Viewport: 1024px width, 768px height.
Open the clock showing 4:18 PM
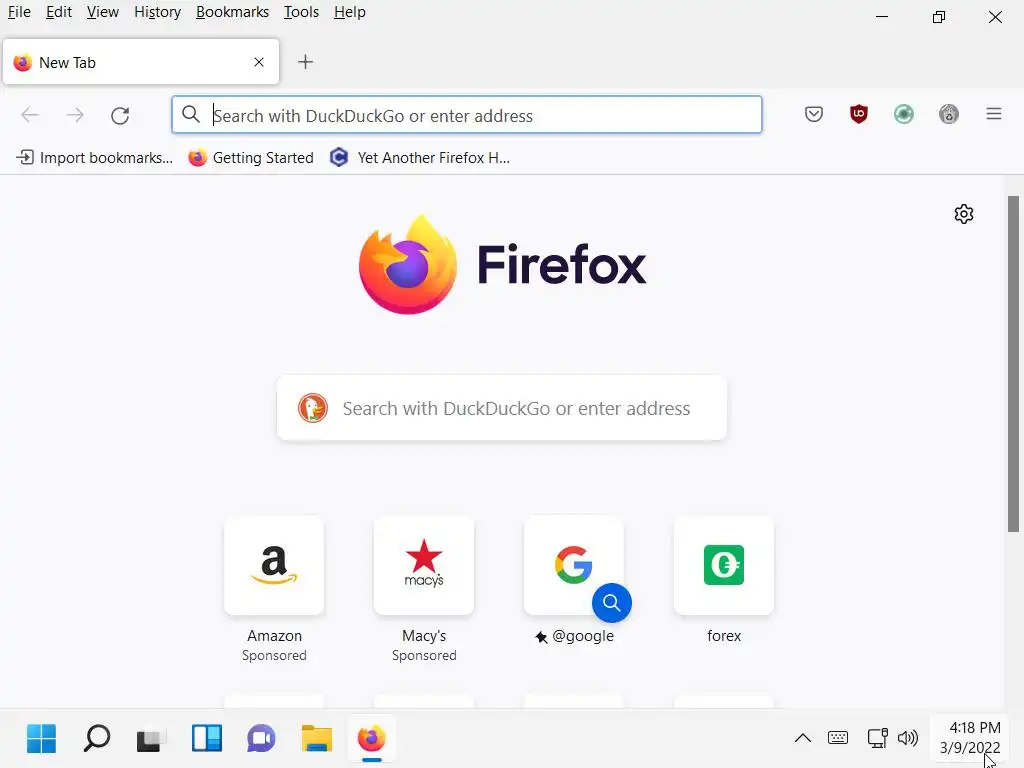[x=970, y=738]
